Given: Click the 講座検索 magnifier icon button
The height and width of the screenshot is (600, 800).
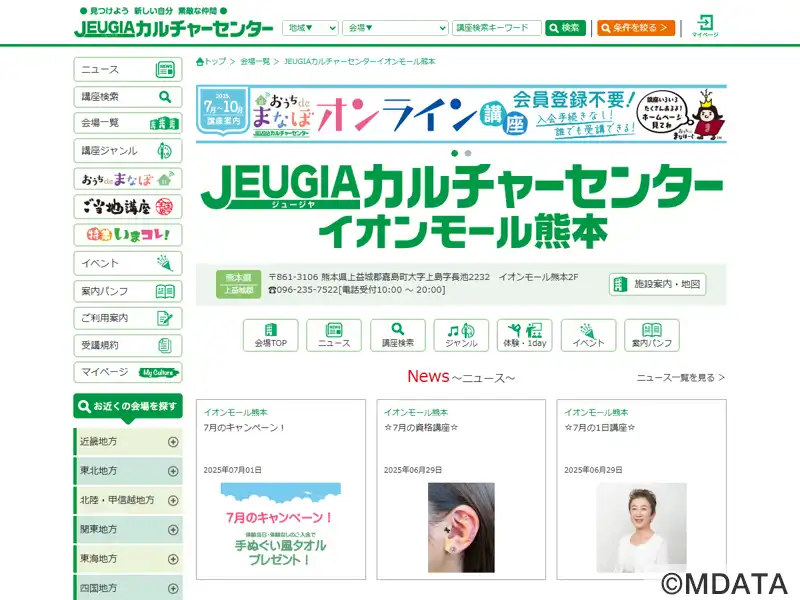Looking at the screenshot, I should 397,335.
